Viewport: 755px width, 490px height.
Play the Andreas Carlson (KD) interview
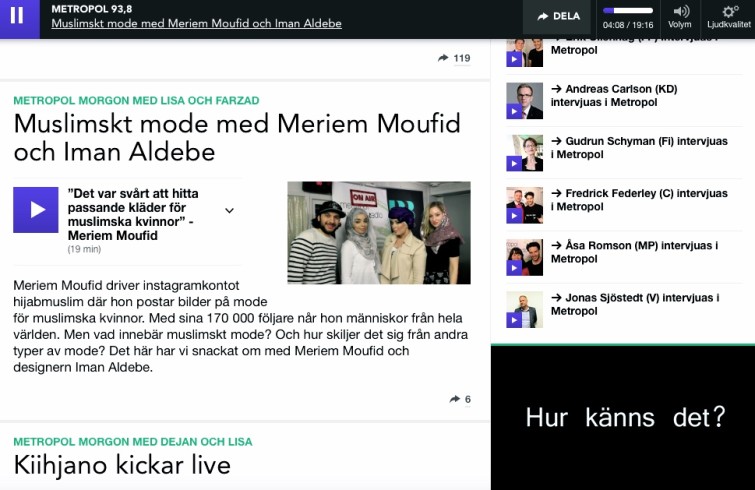[x=514, y=112]
